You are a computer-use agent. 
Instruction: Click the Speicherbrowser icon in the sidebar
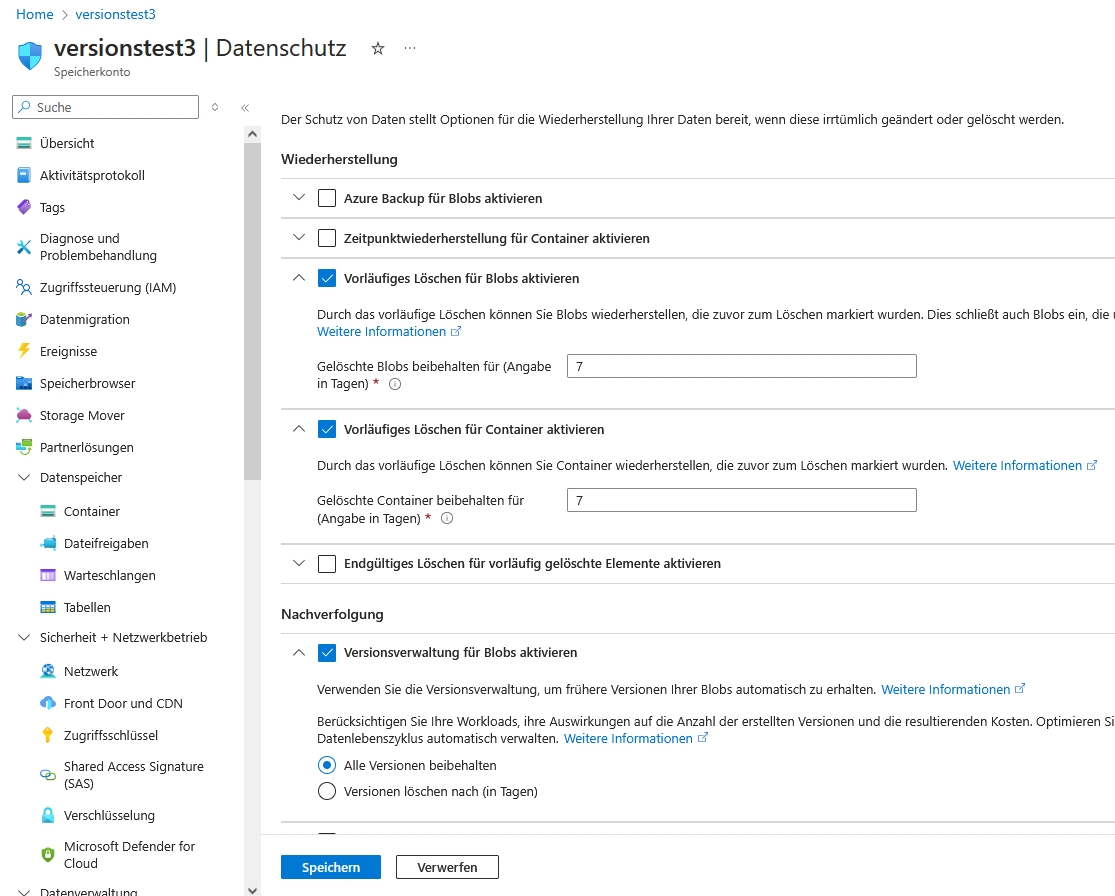pyautogui.click(x=24, y=383)
